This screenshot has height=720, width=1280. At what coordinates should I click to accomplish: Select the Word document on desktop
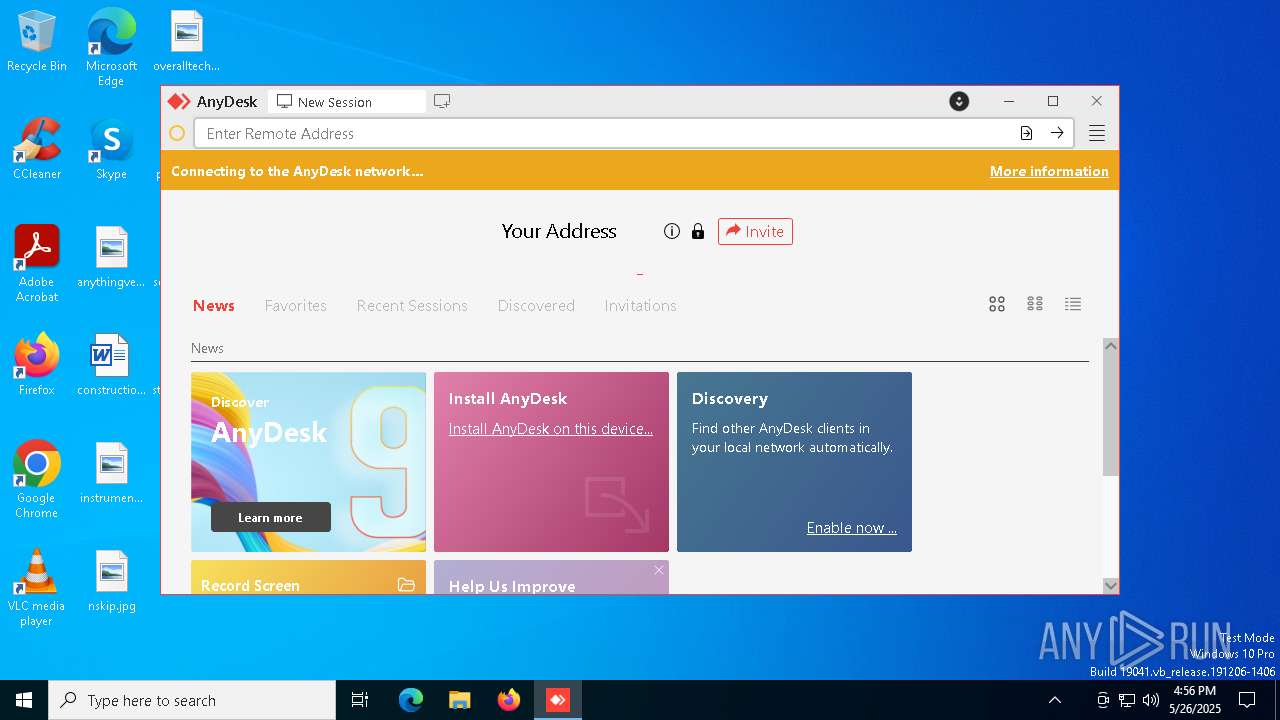(111, 364)
